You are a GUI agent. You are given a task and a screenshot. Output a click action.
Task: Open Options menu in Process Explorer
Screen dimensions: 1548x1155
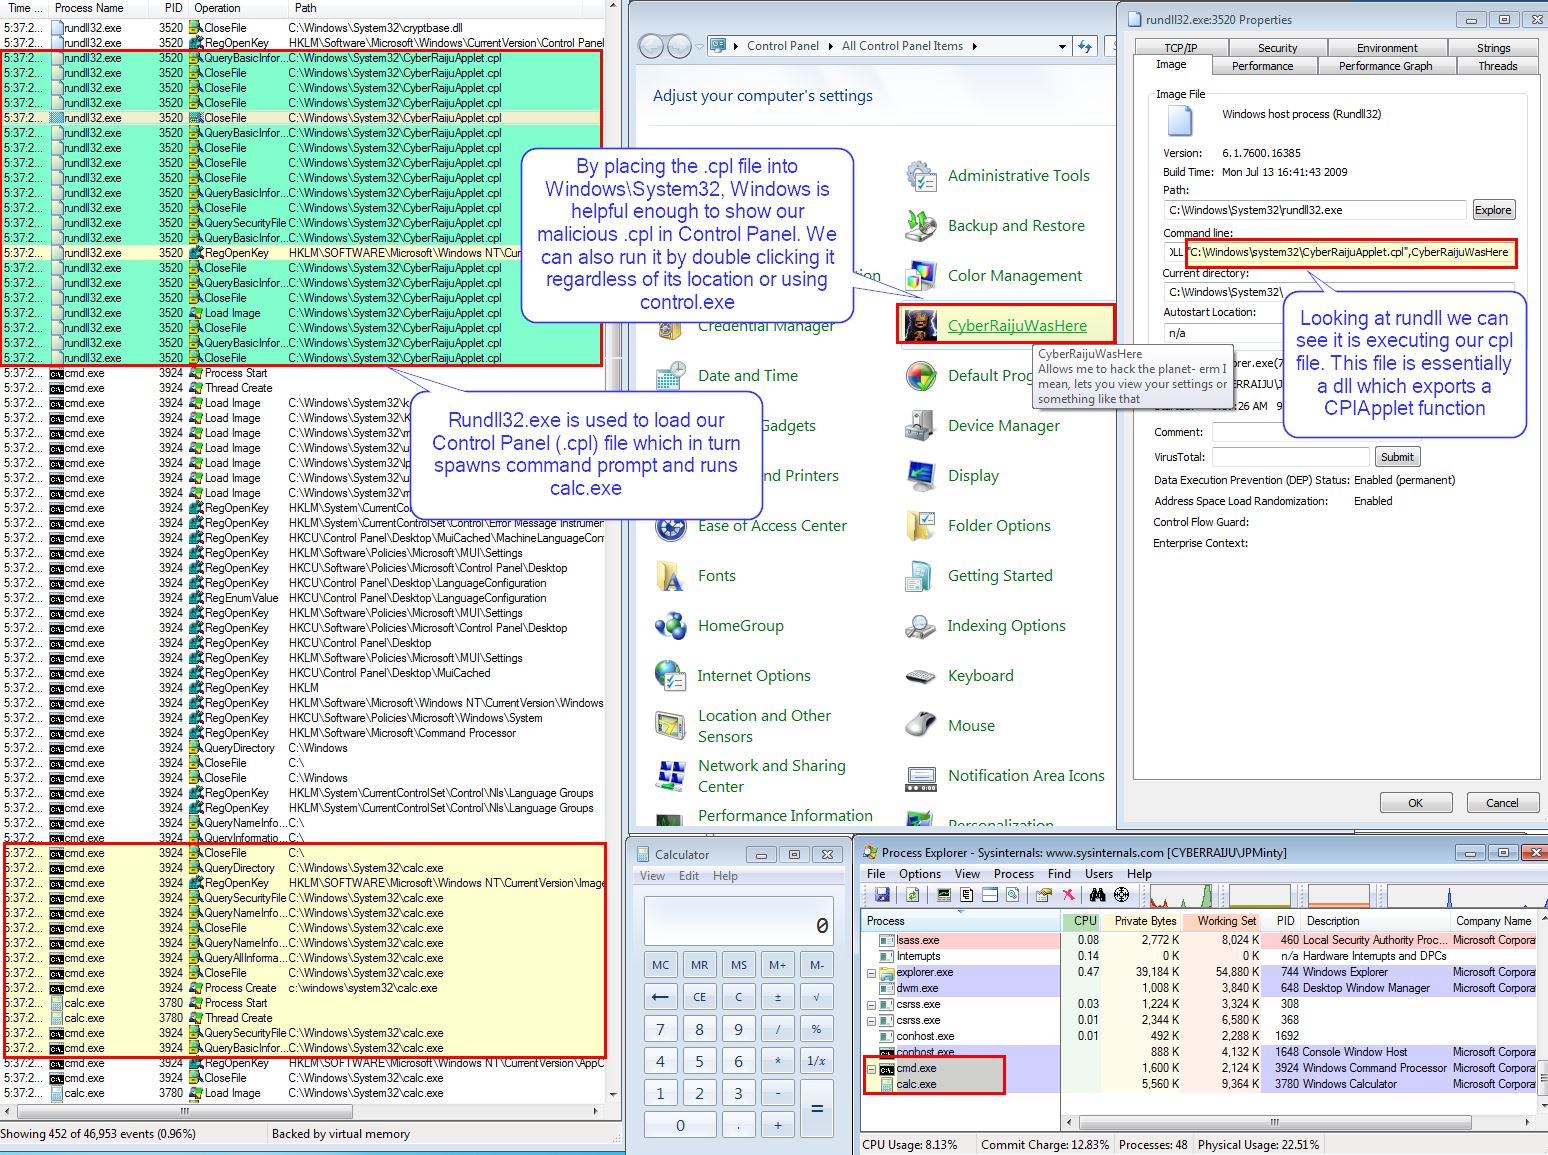pos(919,874)
